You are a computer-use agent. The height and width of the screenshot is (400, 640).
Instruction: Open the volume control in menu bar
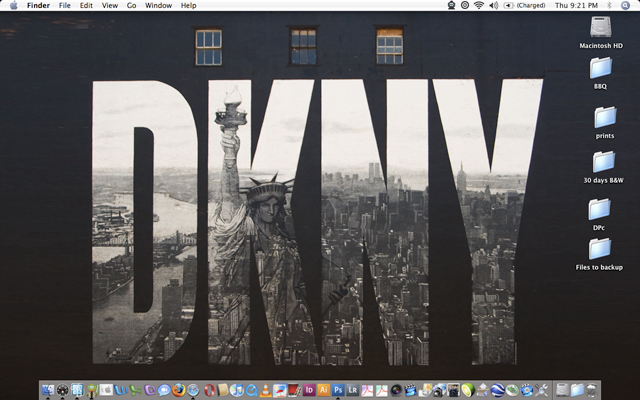tap(493, 5)
